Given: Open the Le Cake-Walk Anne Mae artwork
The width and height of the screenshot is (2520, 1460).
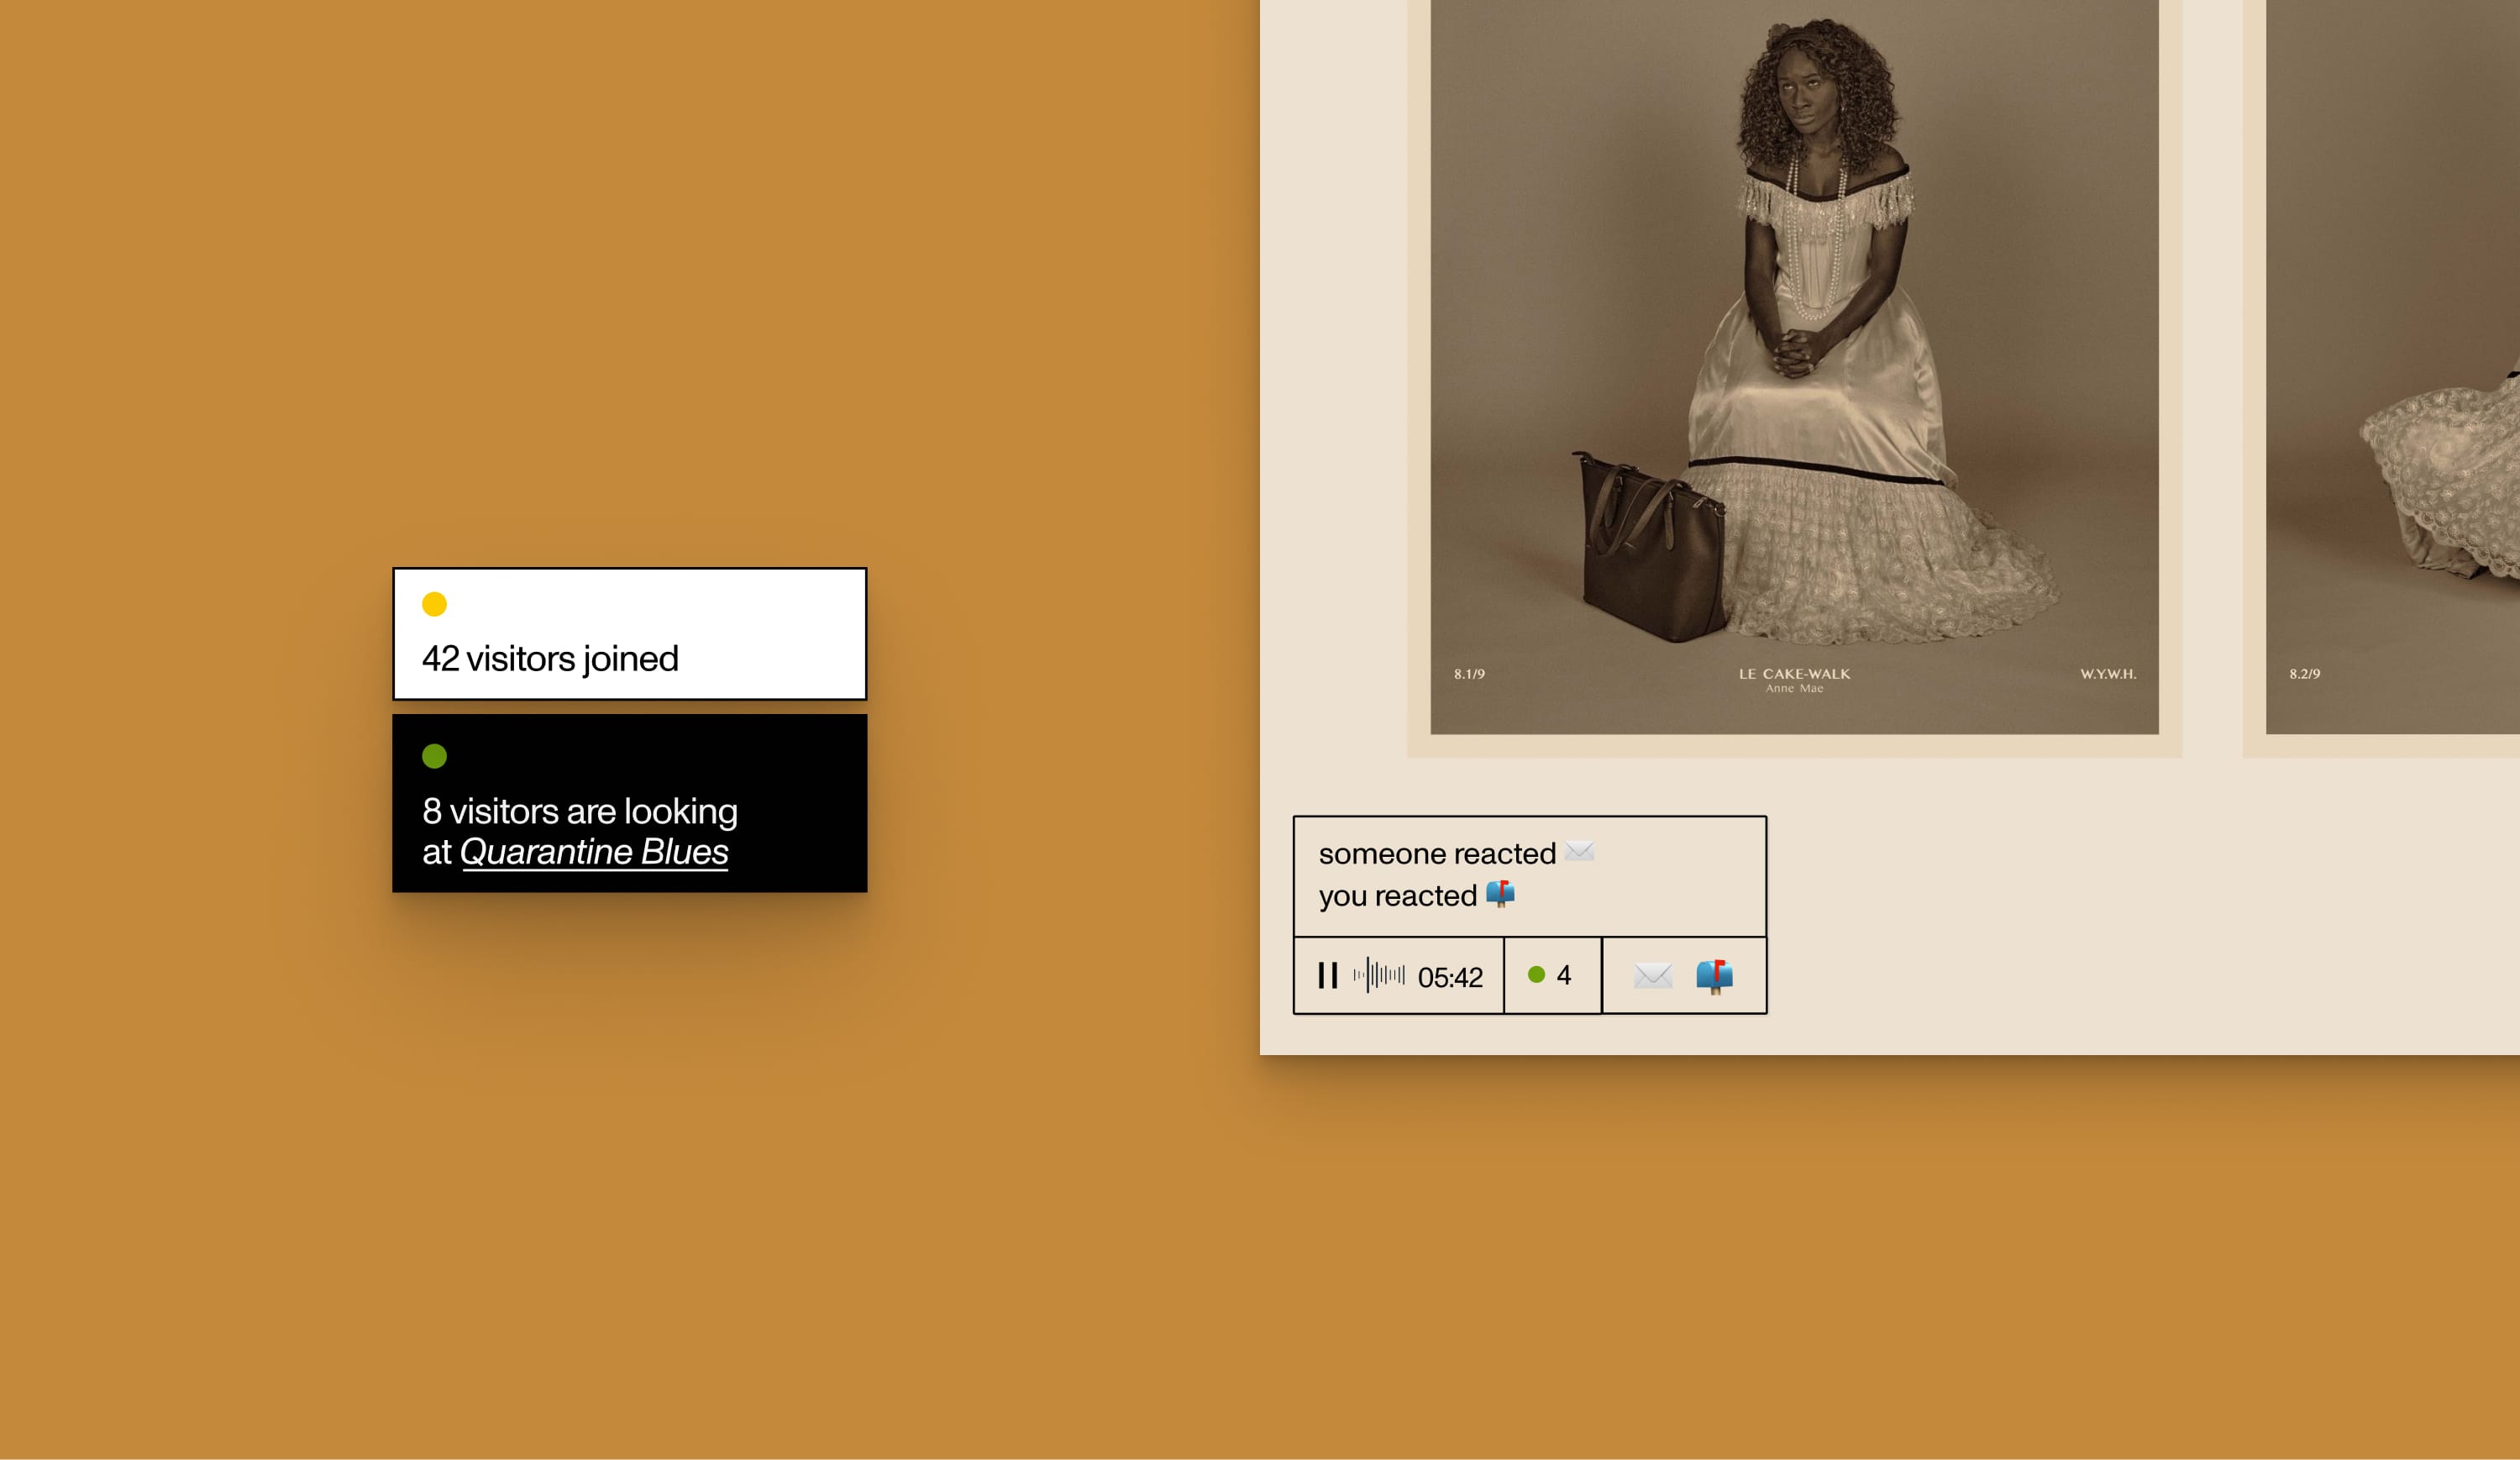Looking at the screenshot, I should 1794,366.
